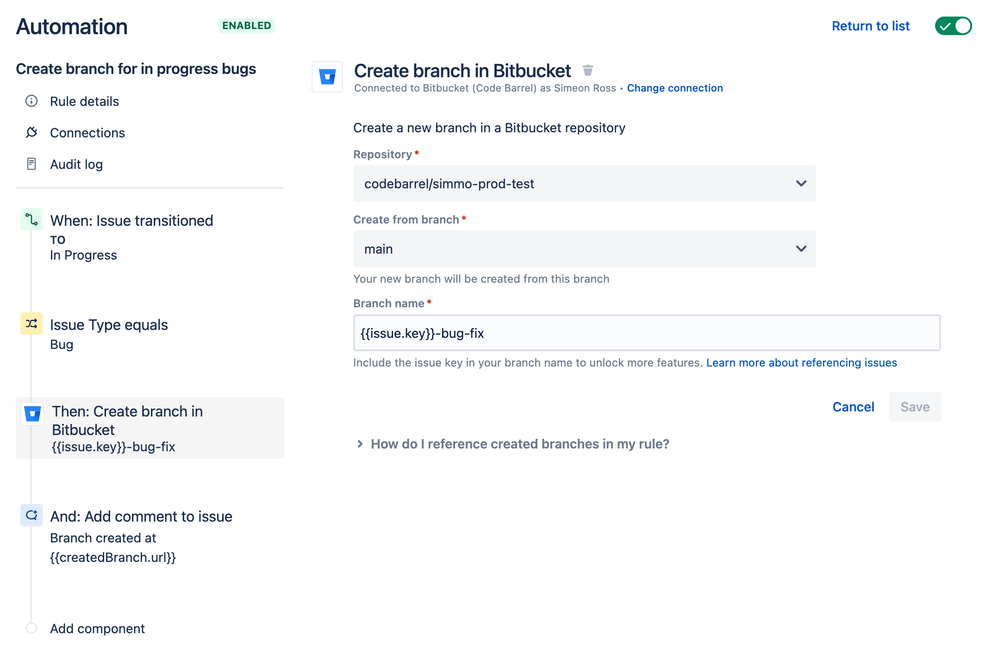The image size is (999, 659).
Task: Click the Bitbucket icon on the Then component
Action: 31,411
